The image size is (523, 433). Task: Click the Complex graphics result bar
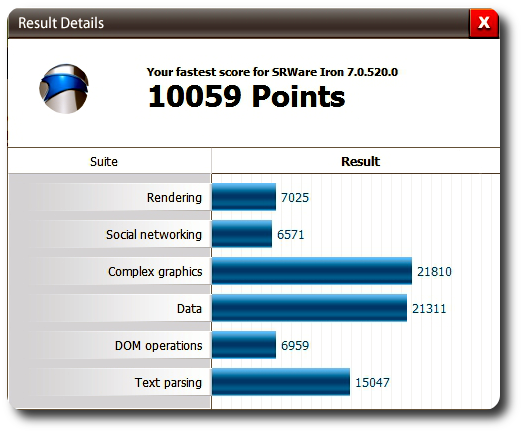pos(312,271)
